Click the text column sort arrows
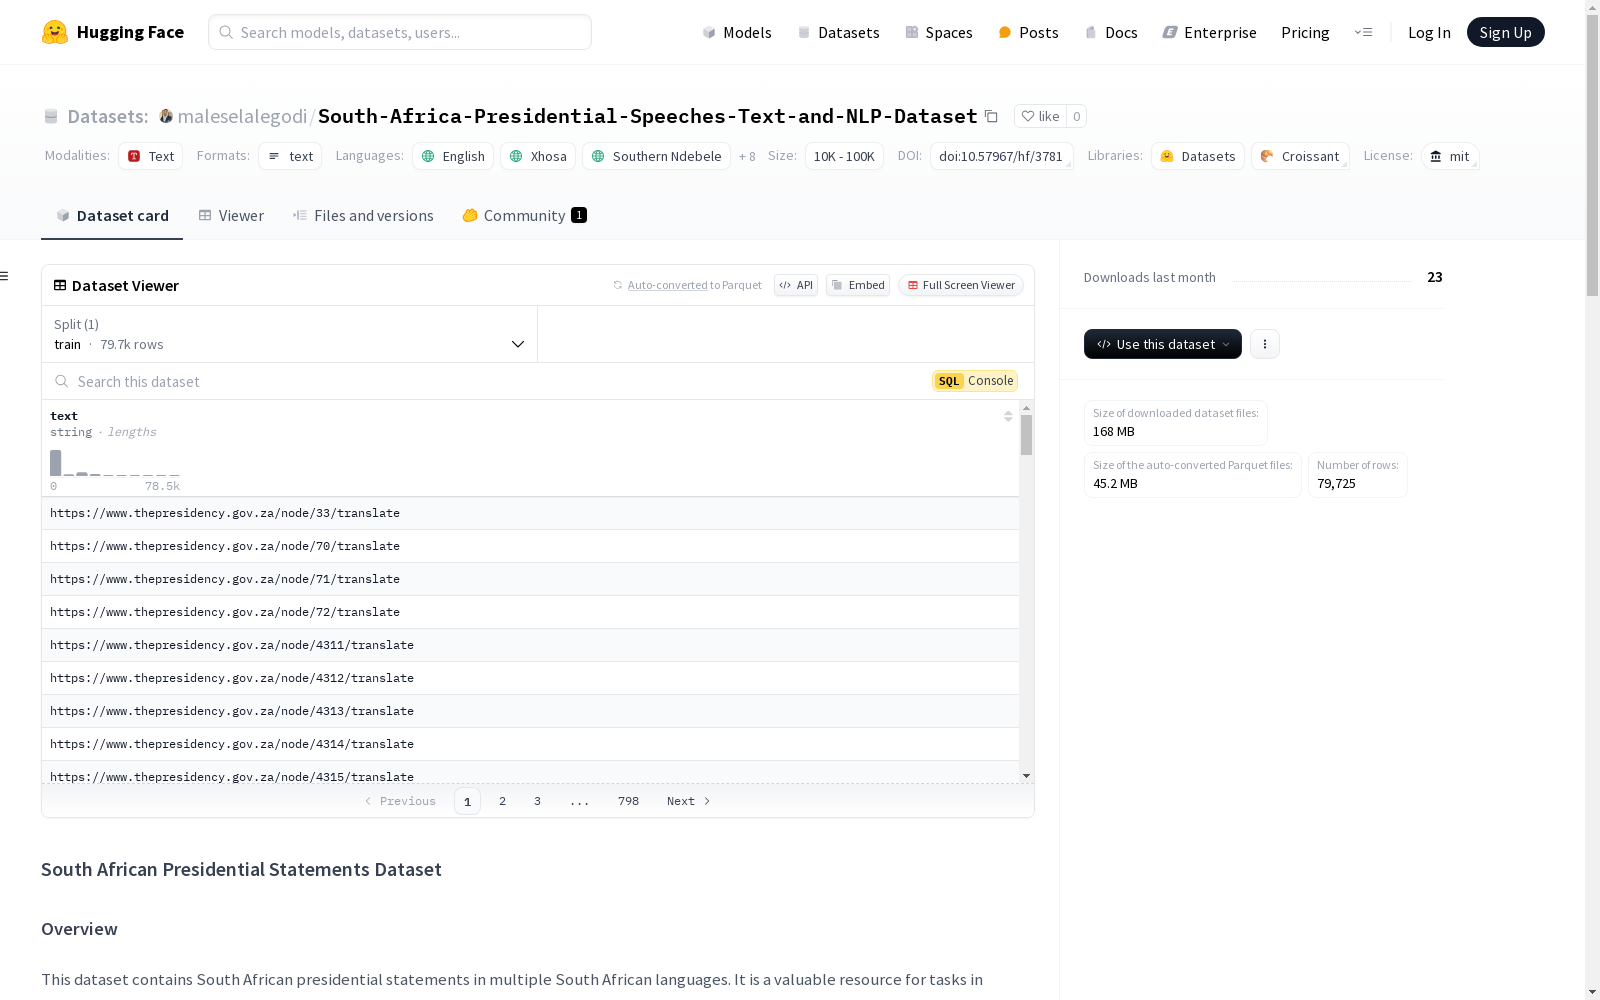The width and height of the screenshot is (1600, 1000). (x=1008, y=416)
